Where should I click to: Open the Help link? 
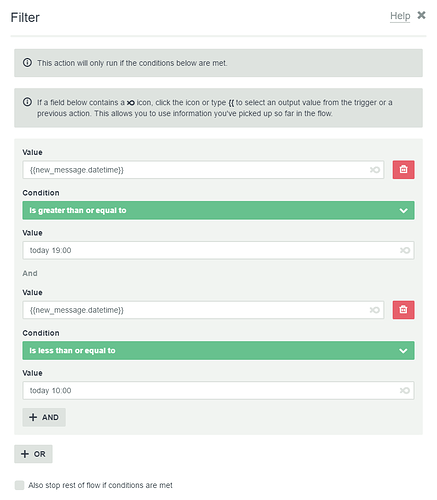[x=400, y=16]
